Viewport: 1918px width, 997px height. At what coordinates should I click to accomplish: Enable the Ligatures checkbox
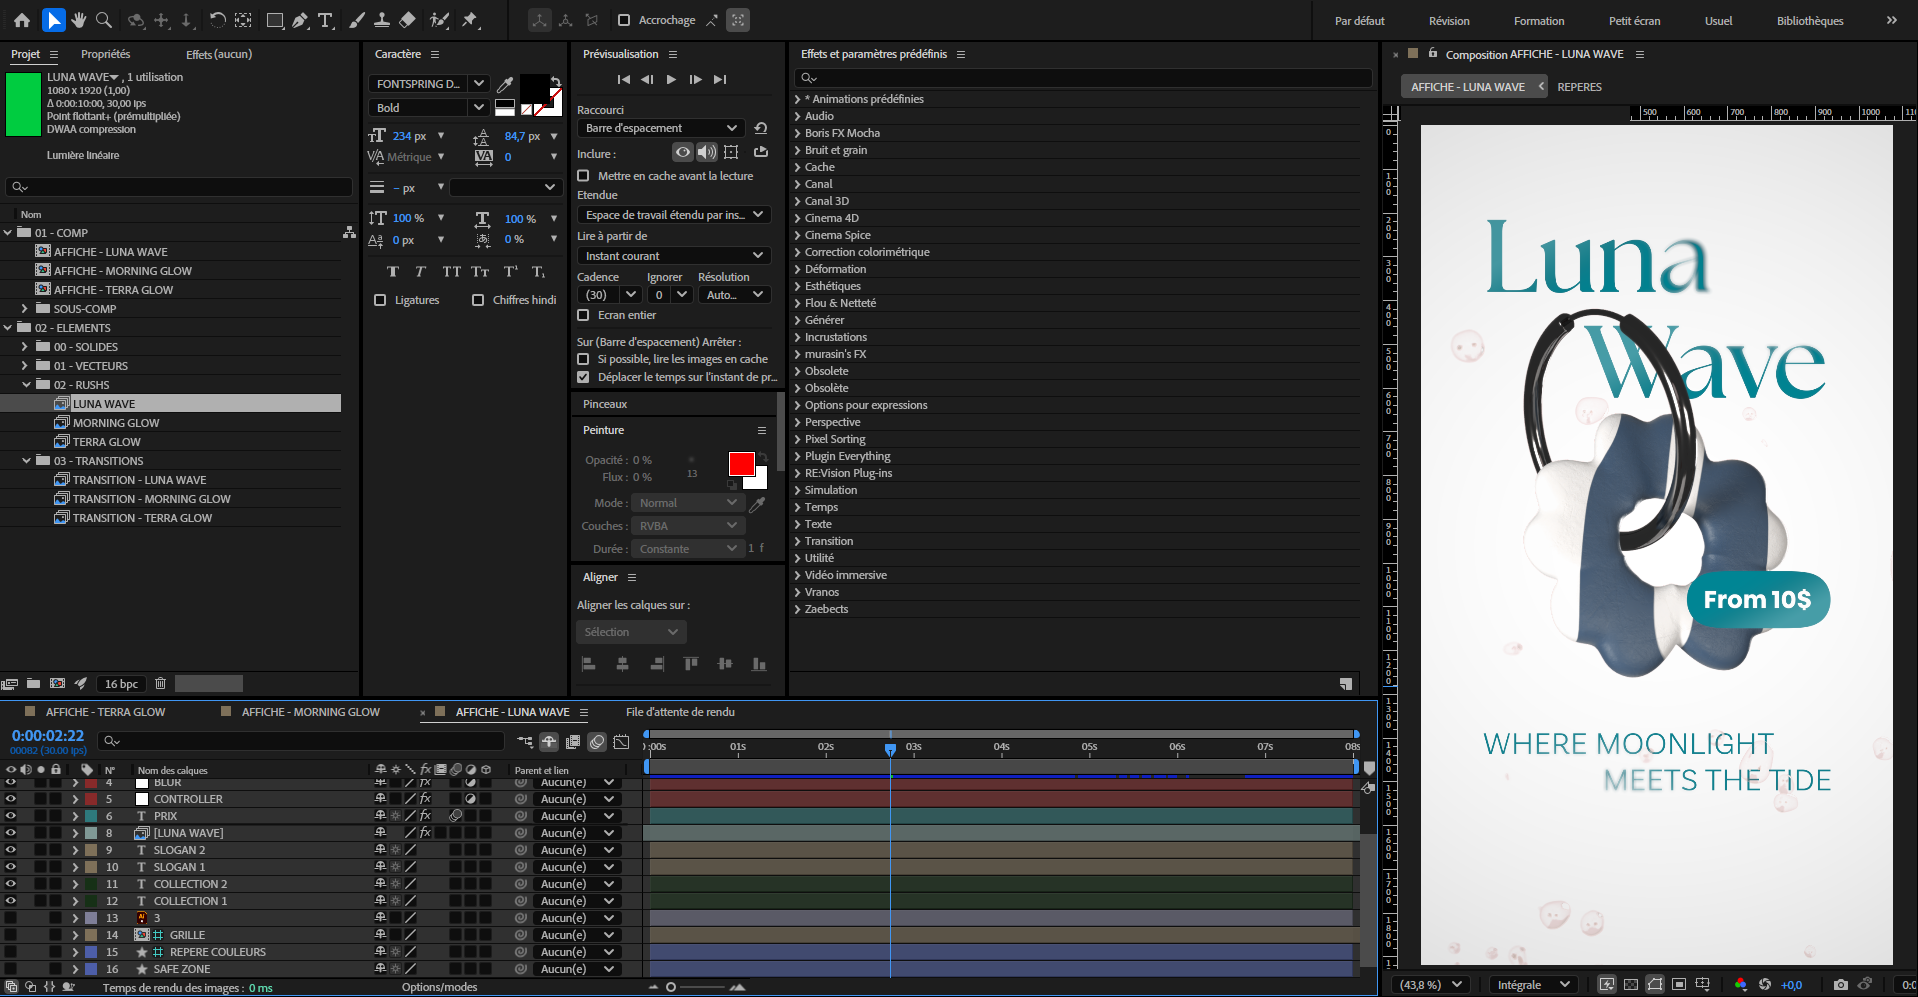tap(380, 300)
